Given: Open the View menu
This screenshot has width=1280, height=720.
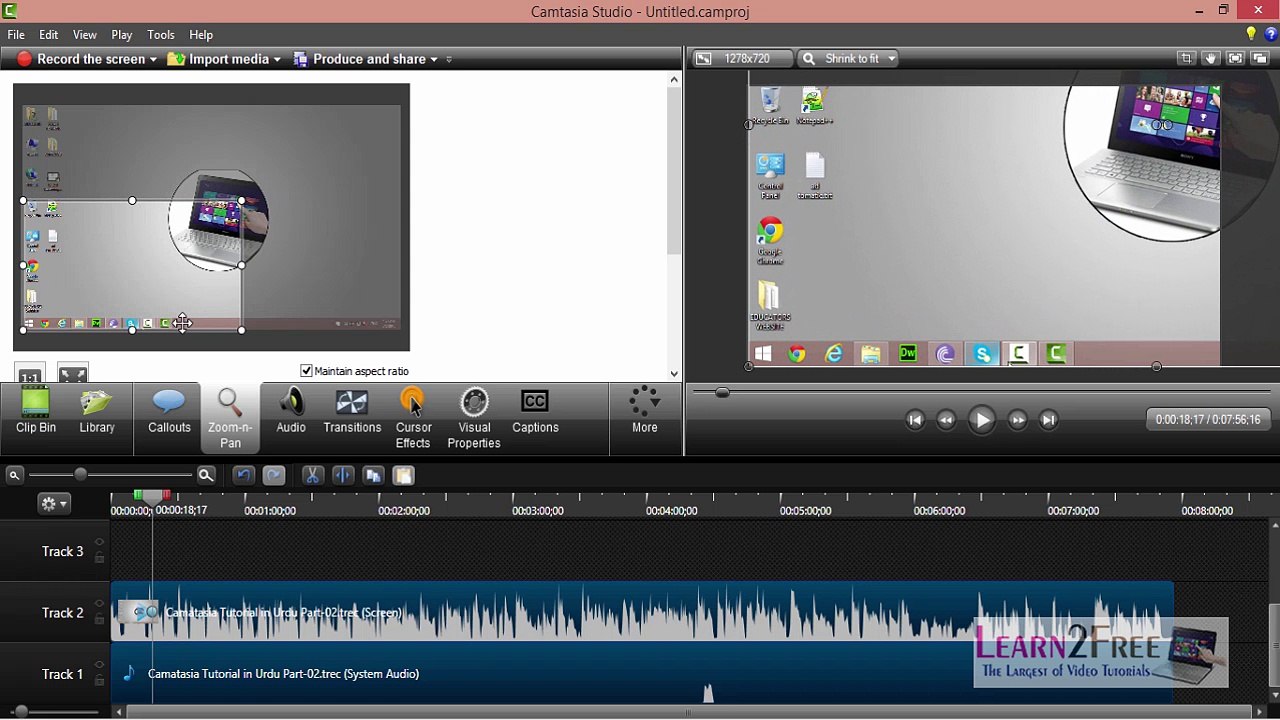Looking at the screenshot, I should 85,35.
